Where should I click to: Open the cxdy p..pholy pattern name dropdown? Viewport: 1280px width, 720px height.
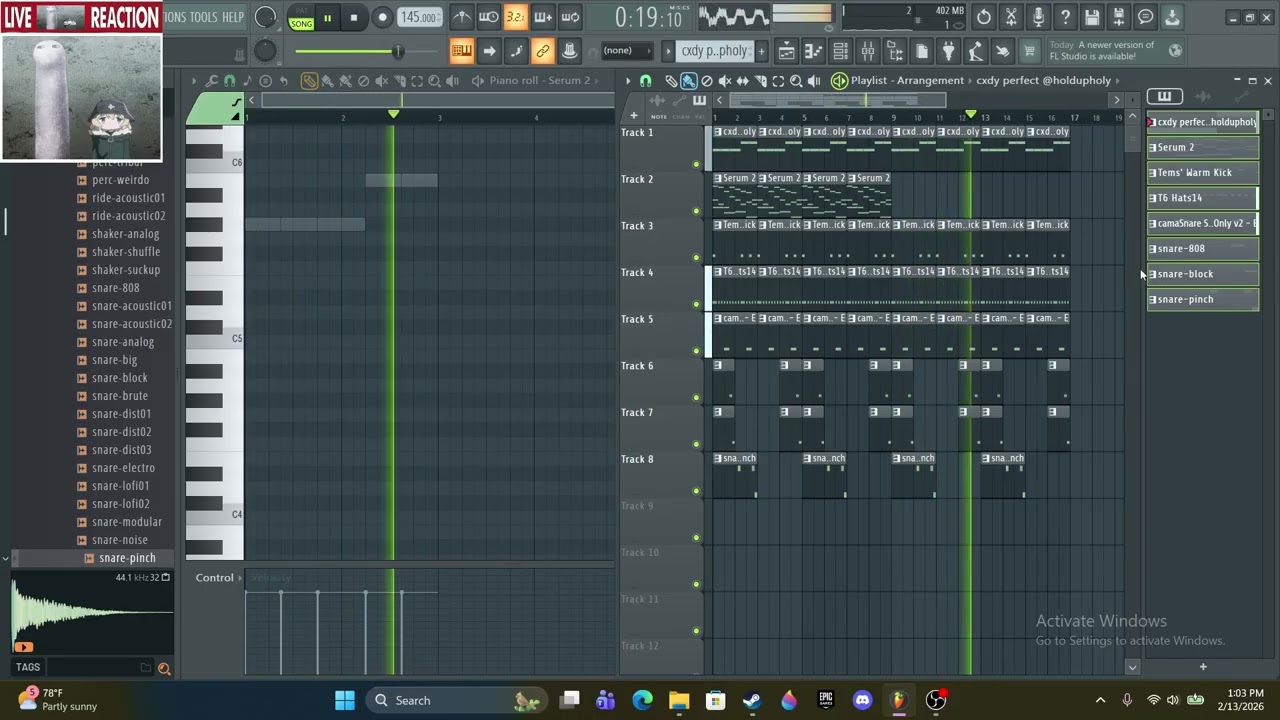pyautogui.click(x=714, y=51)
